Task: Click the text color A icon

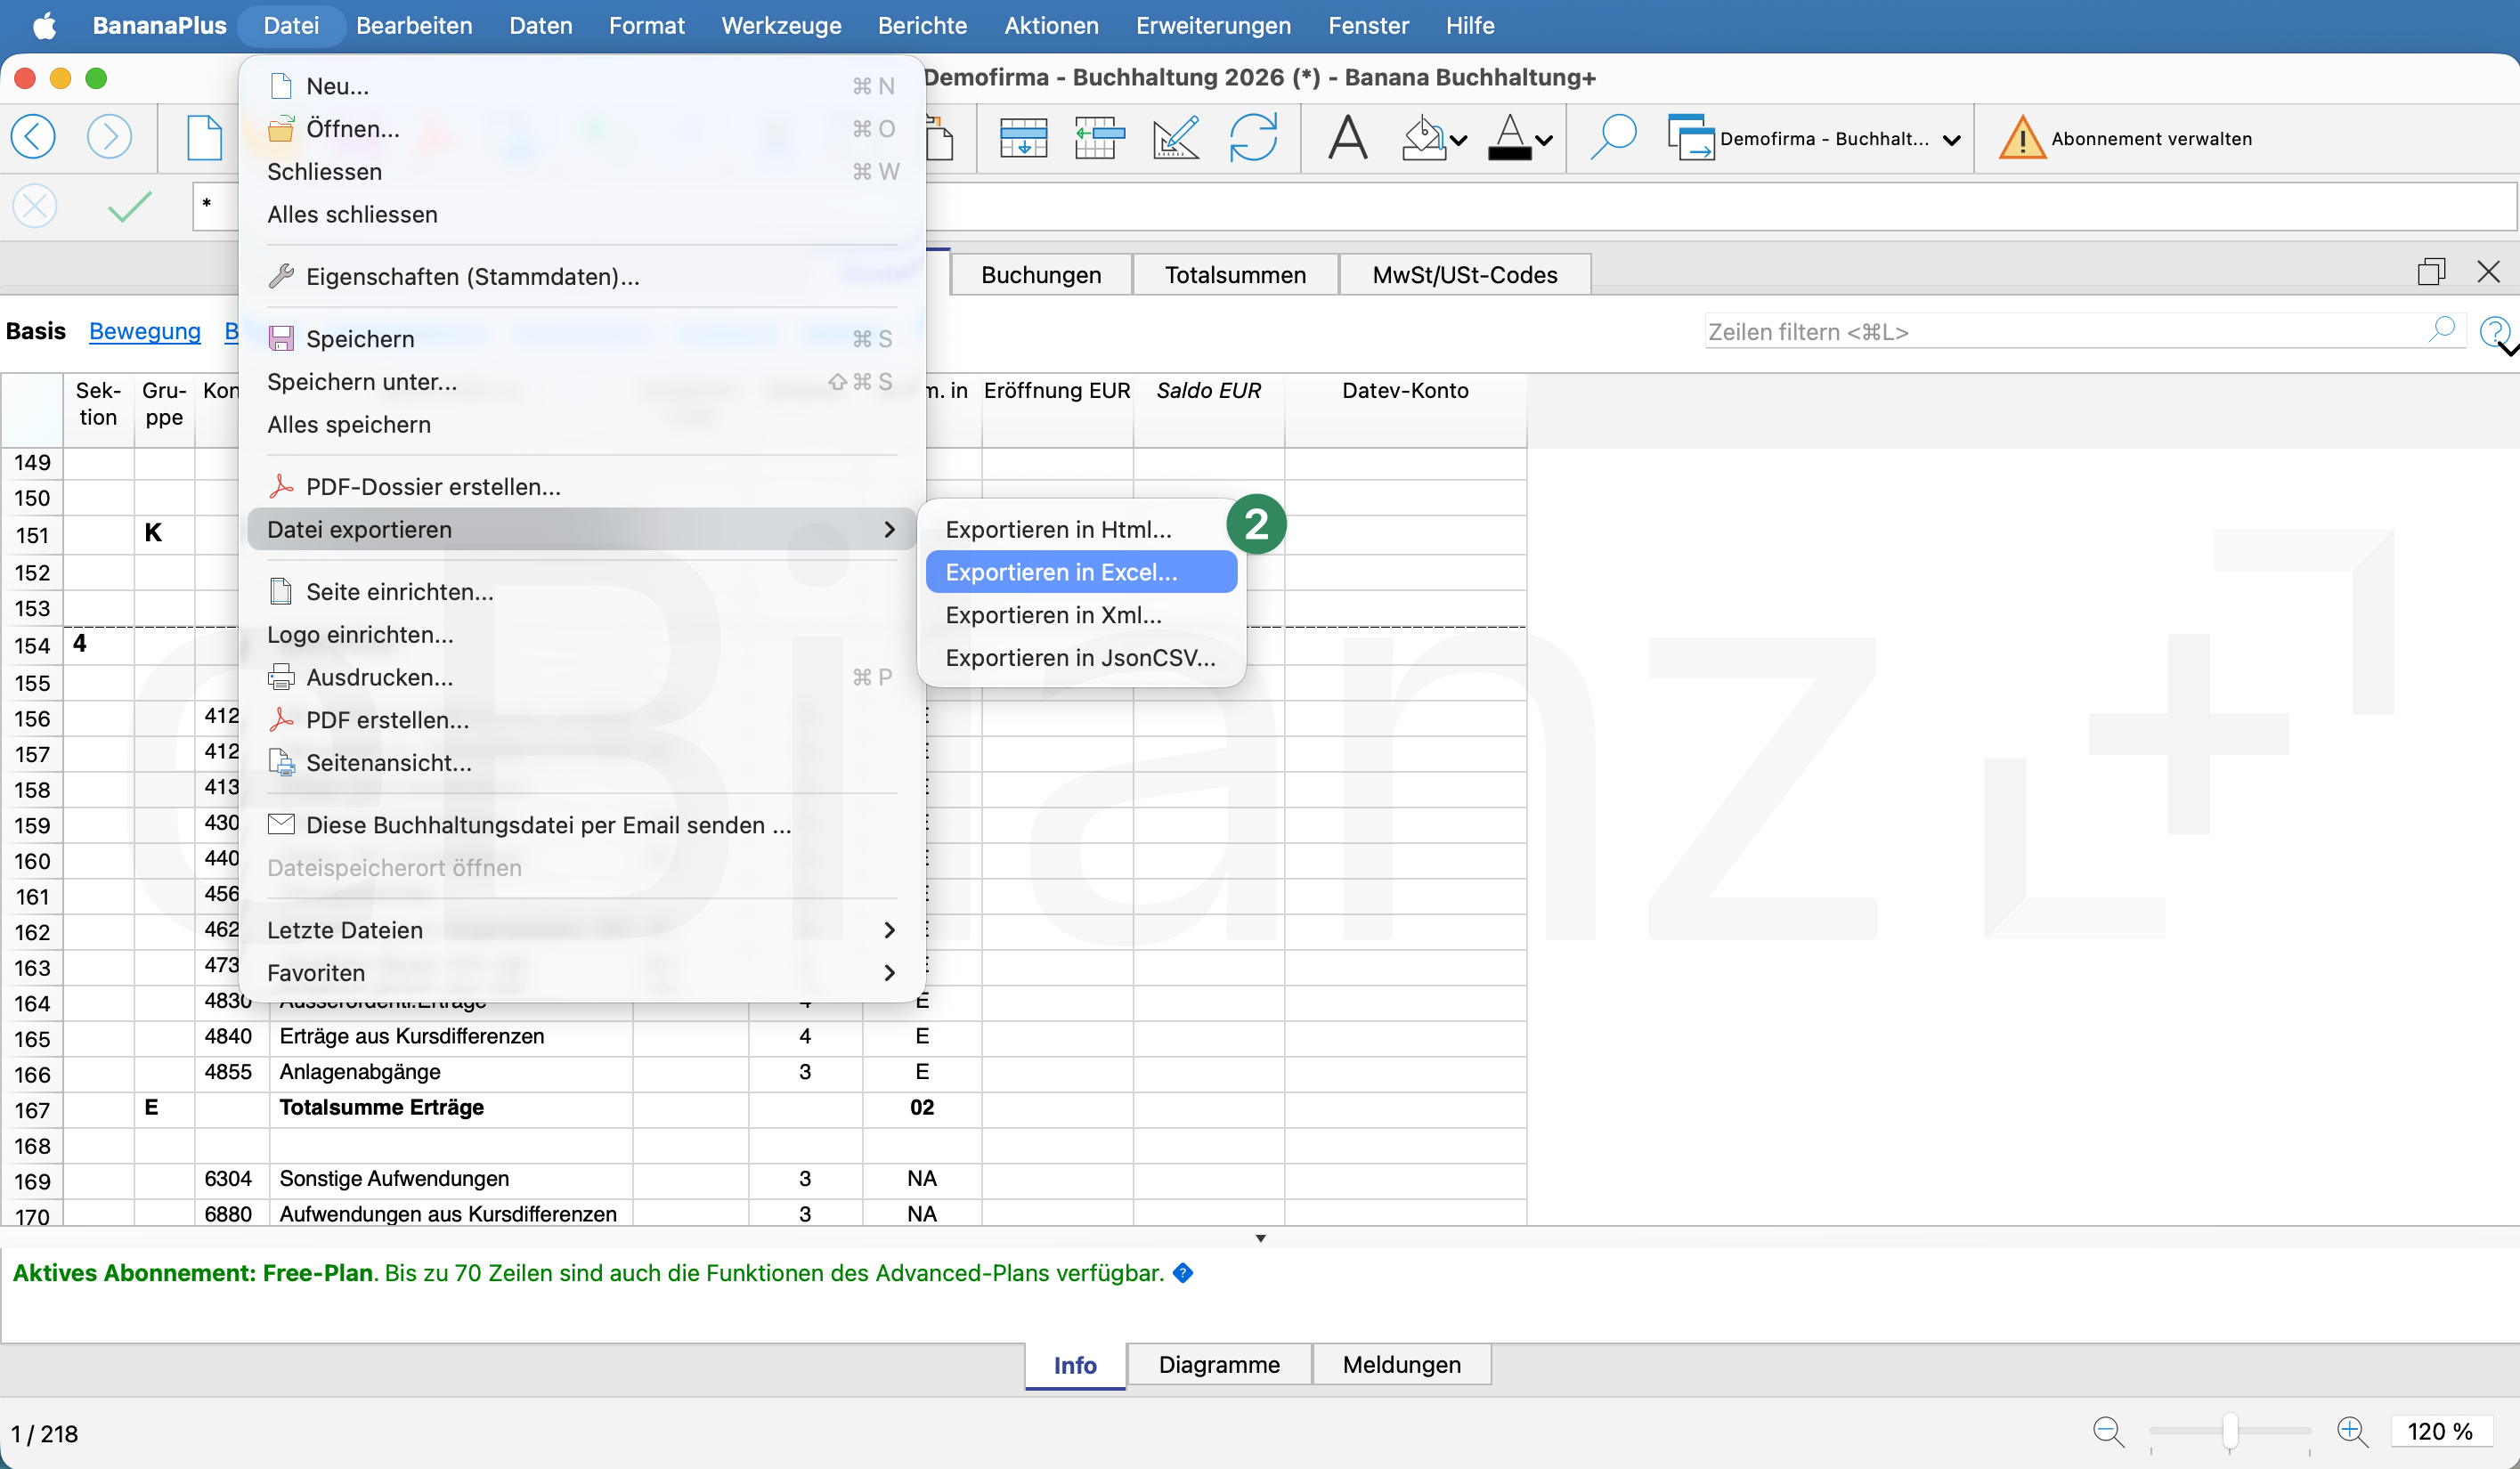Action: click(1509, 137)
